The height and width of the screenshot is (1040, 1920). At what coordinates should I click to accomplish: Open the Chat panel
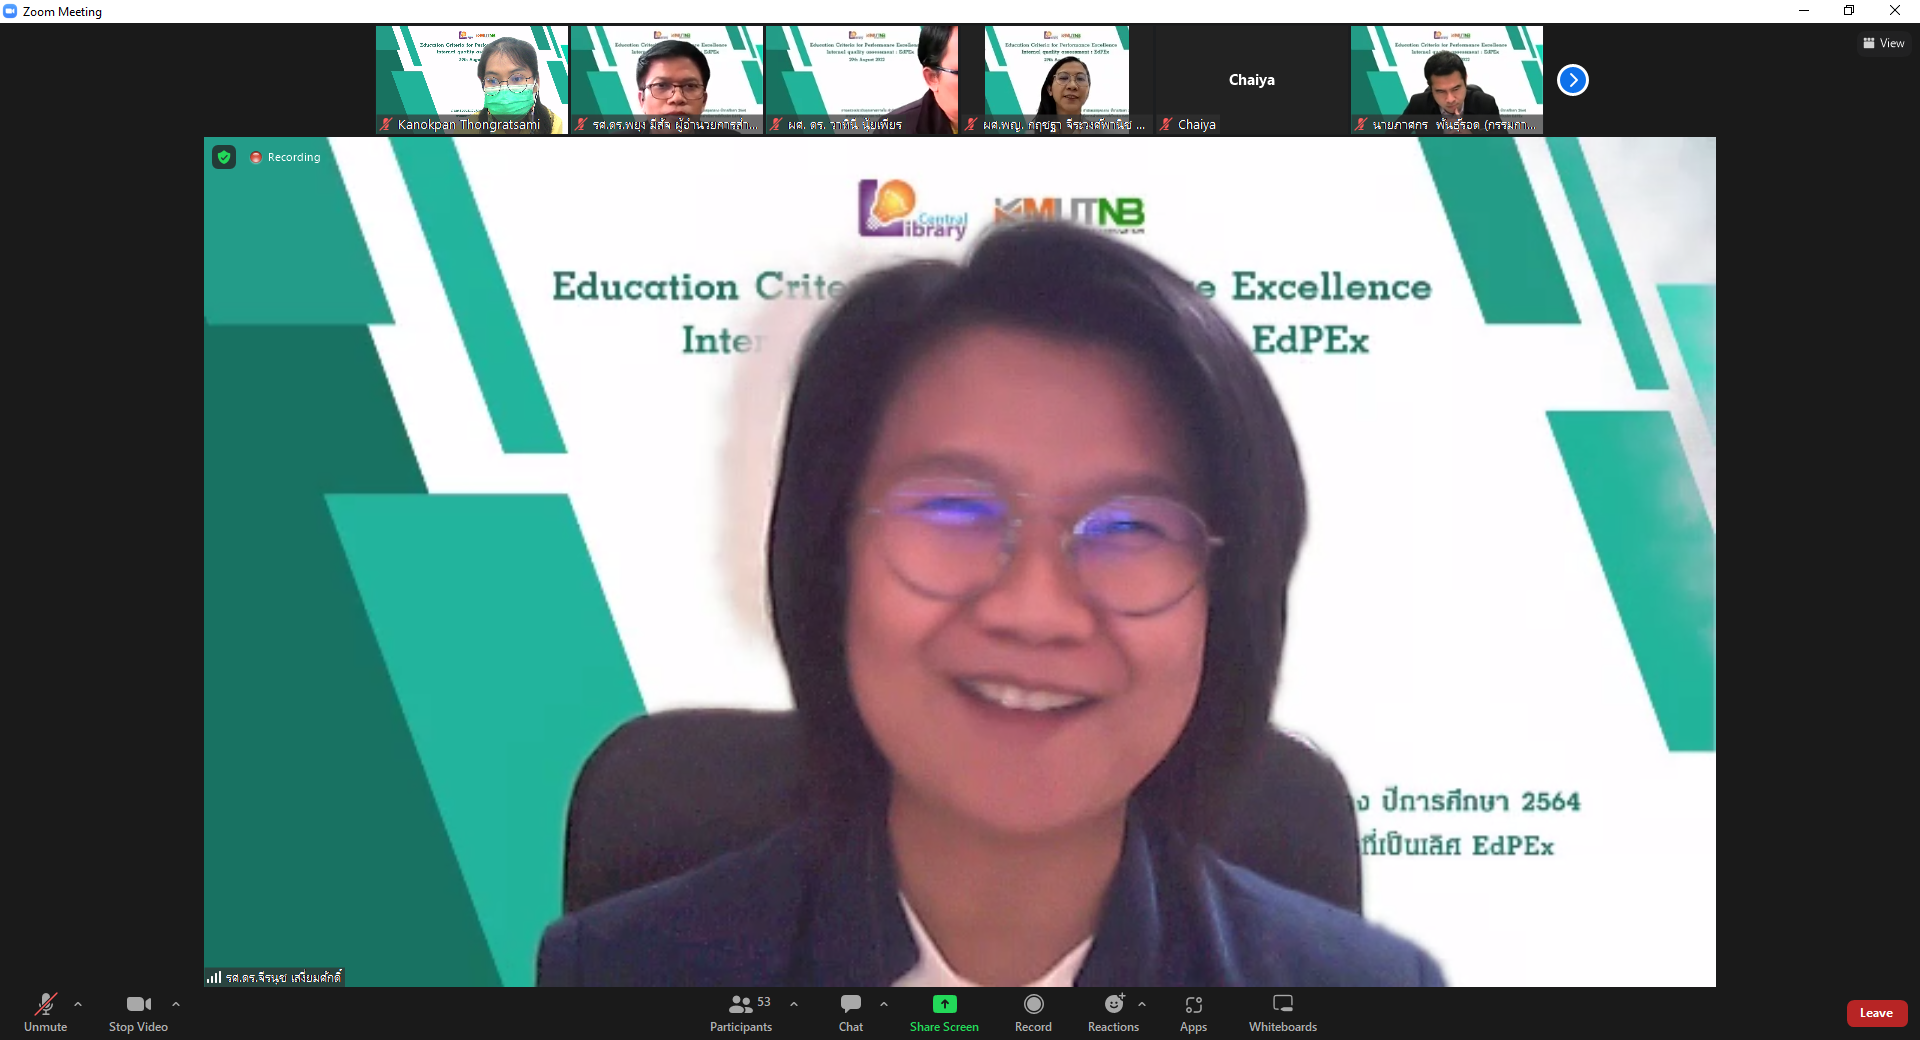click(851, 1011)
